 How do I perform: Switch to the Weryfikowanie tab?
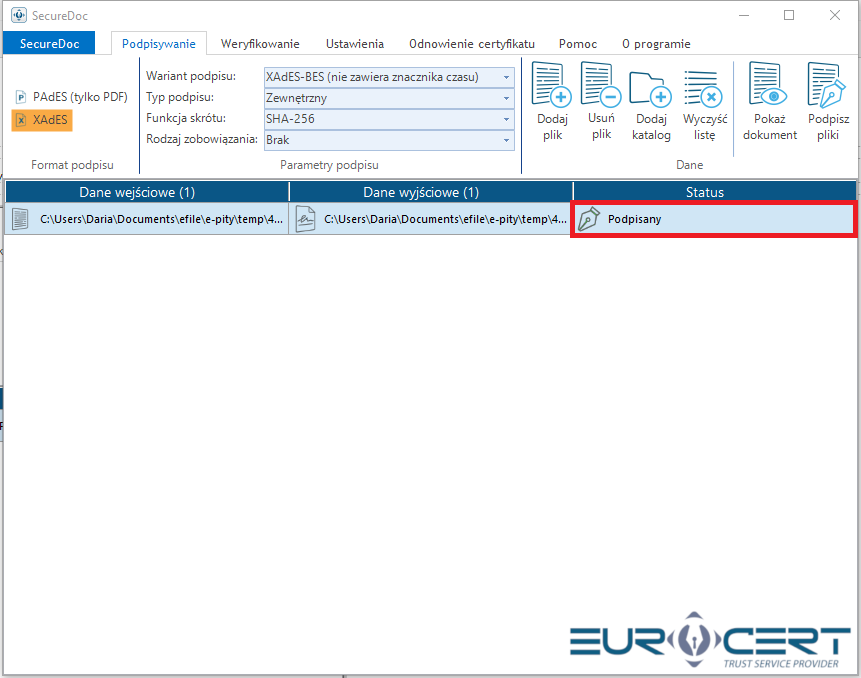click(260, 44)
